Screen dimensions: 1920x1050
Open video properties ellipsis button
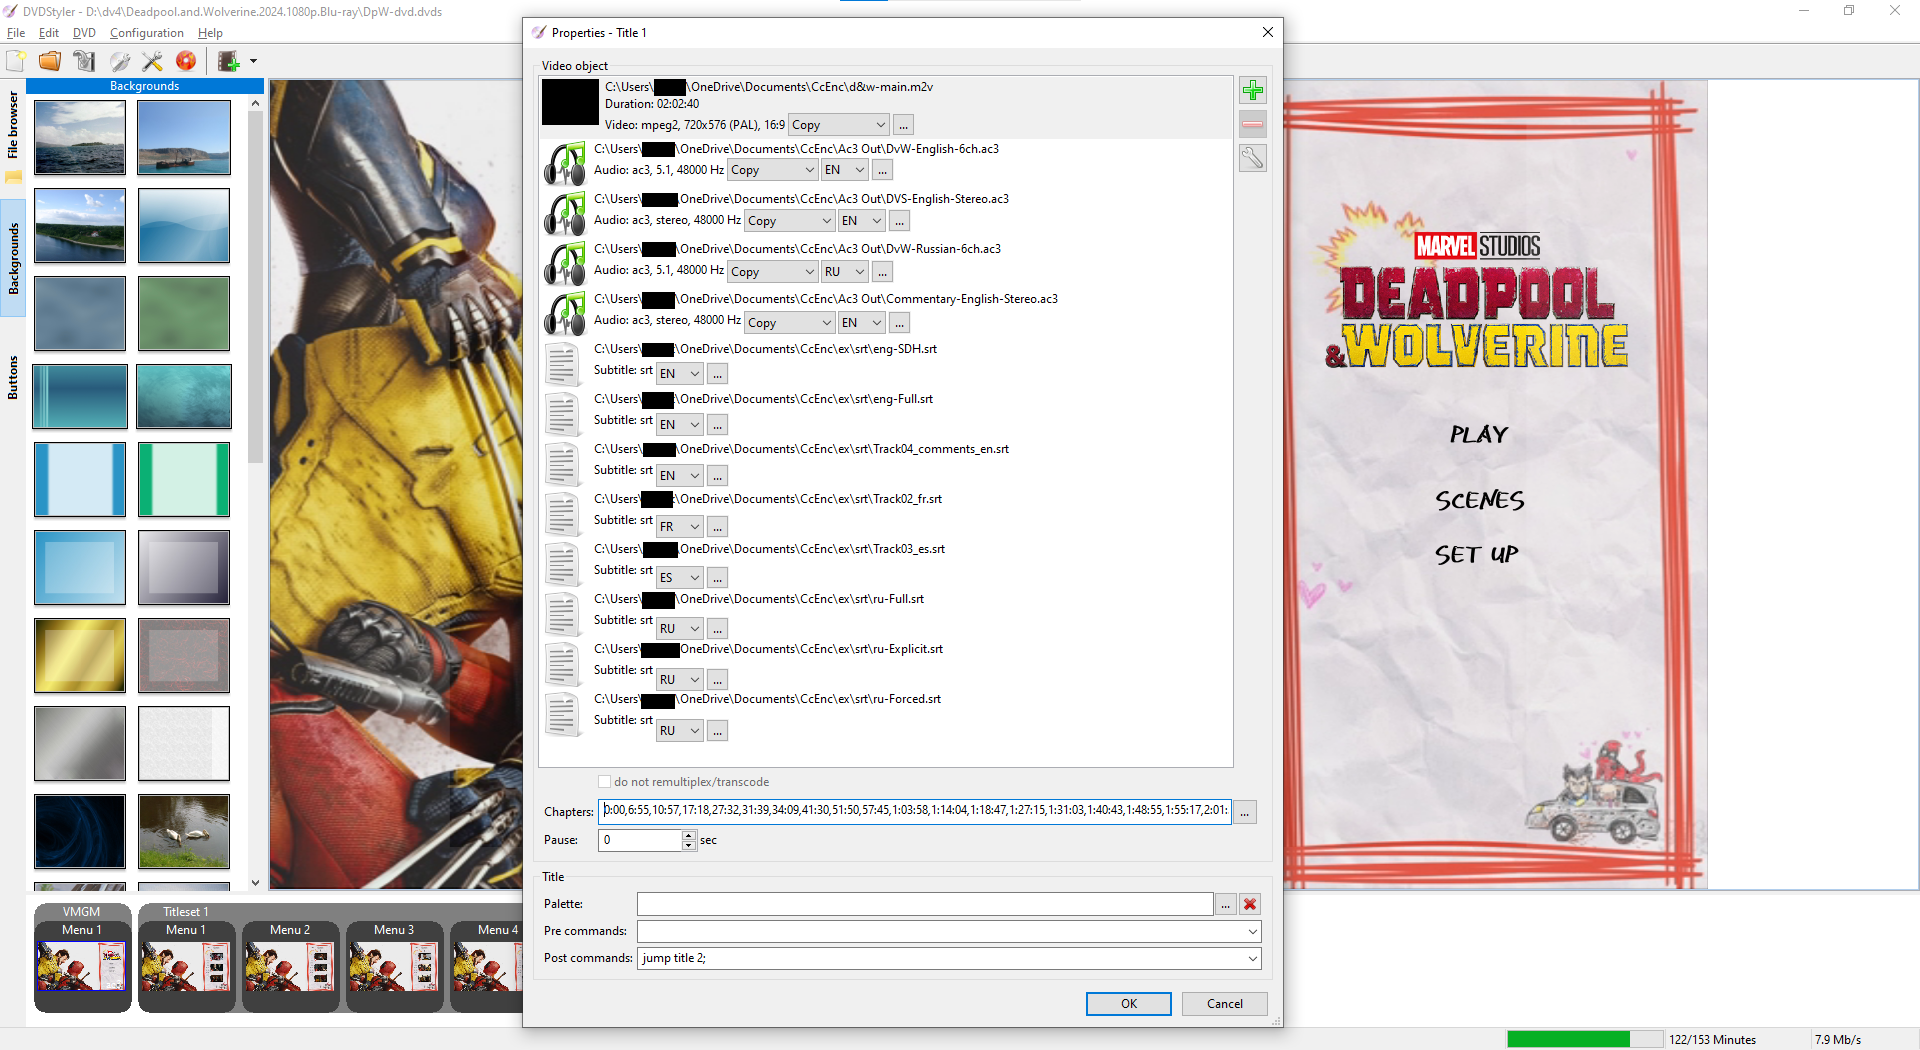(x=903, y=125)
